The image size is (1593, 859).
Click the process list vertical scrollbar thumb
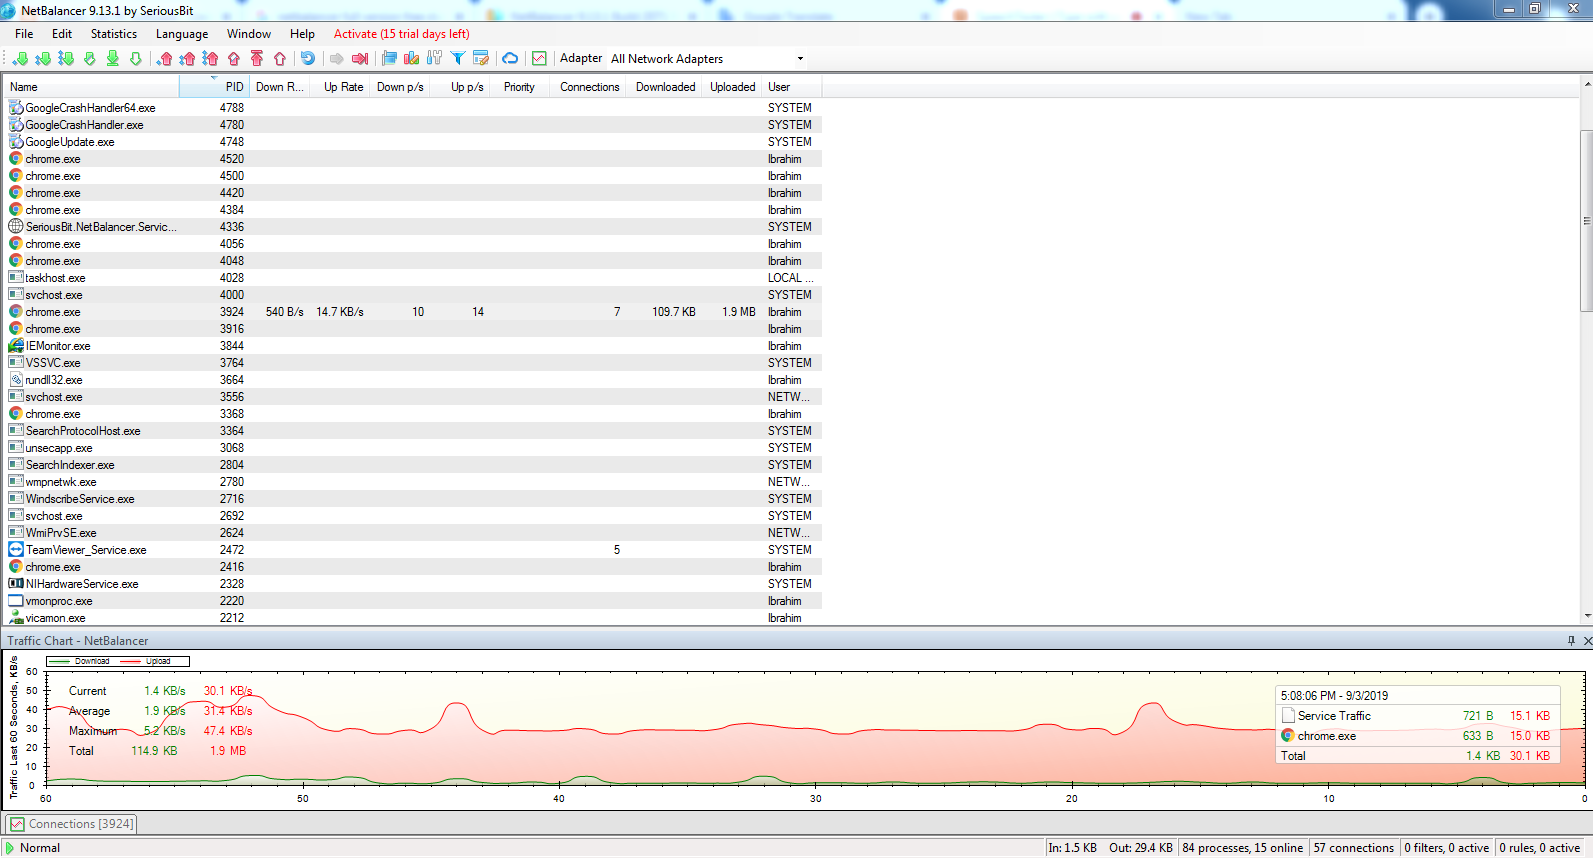pos(1586,220)
